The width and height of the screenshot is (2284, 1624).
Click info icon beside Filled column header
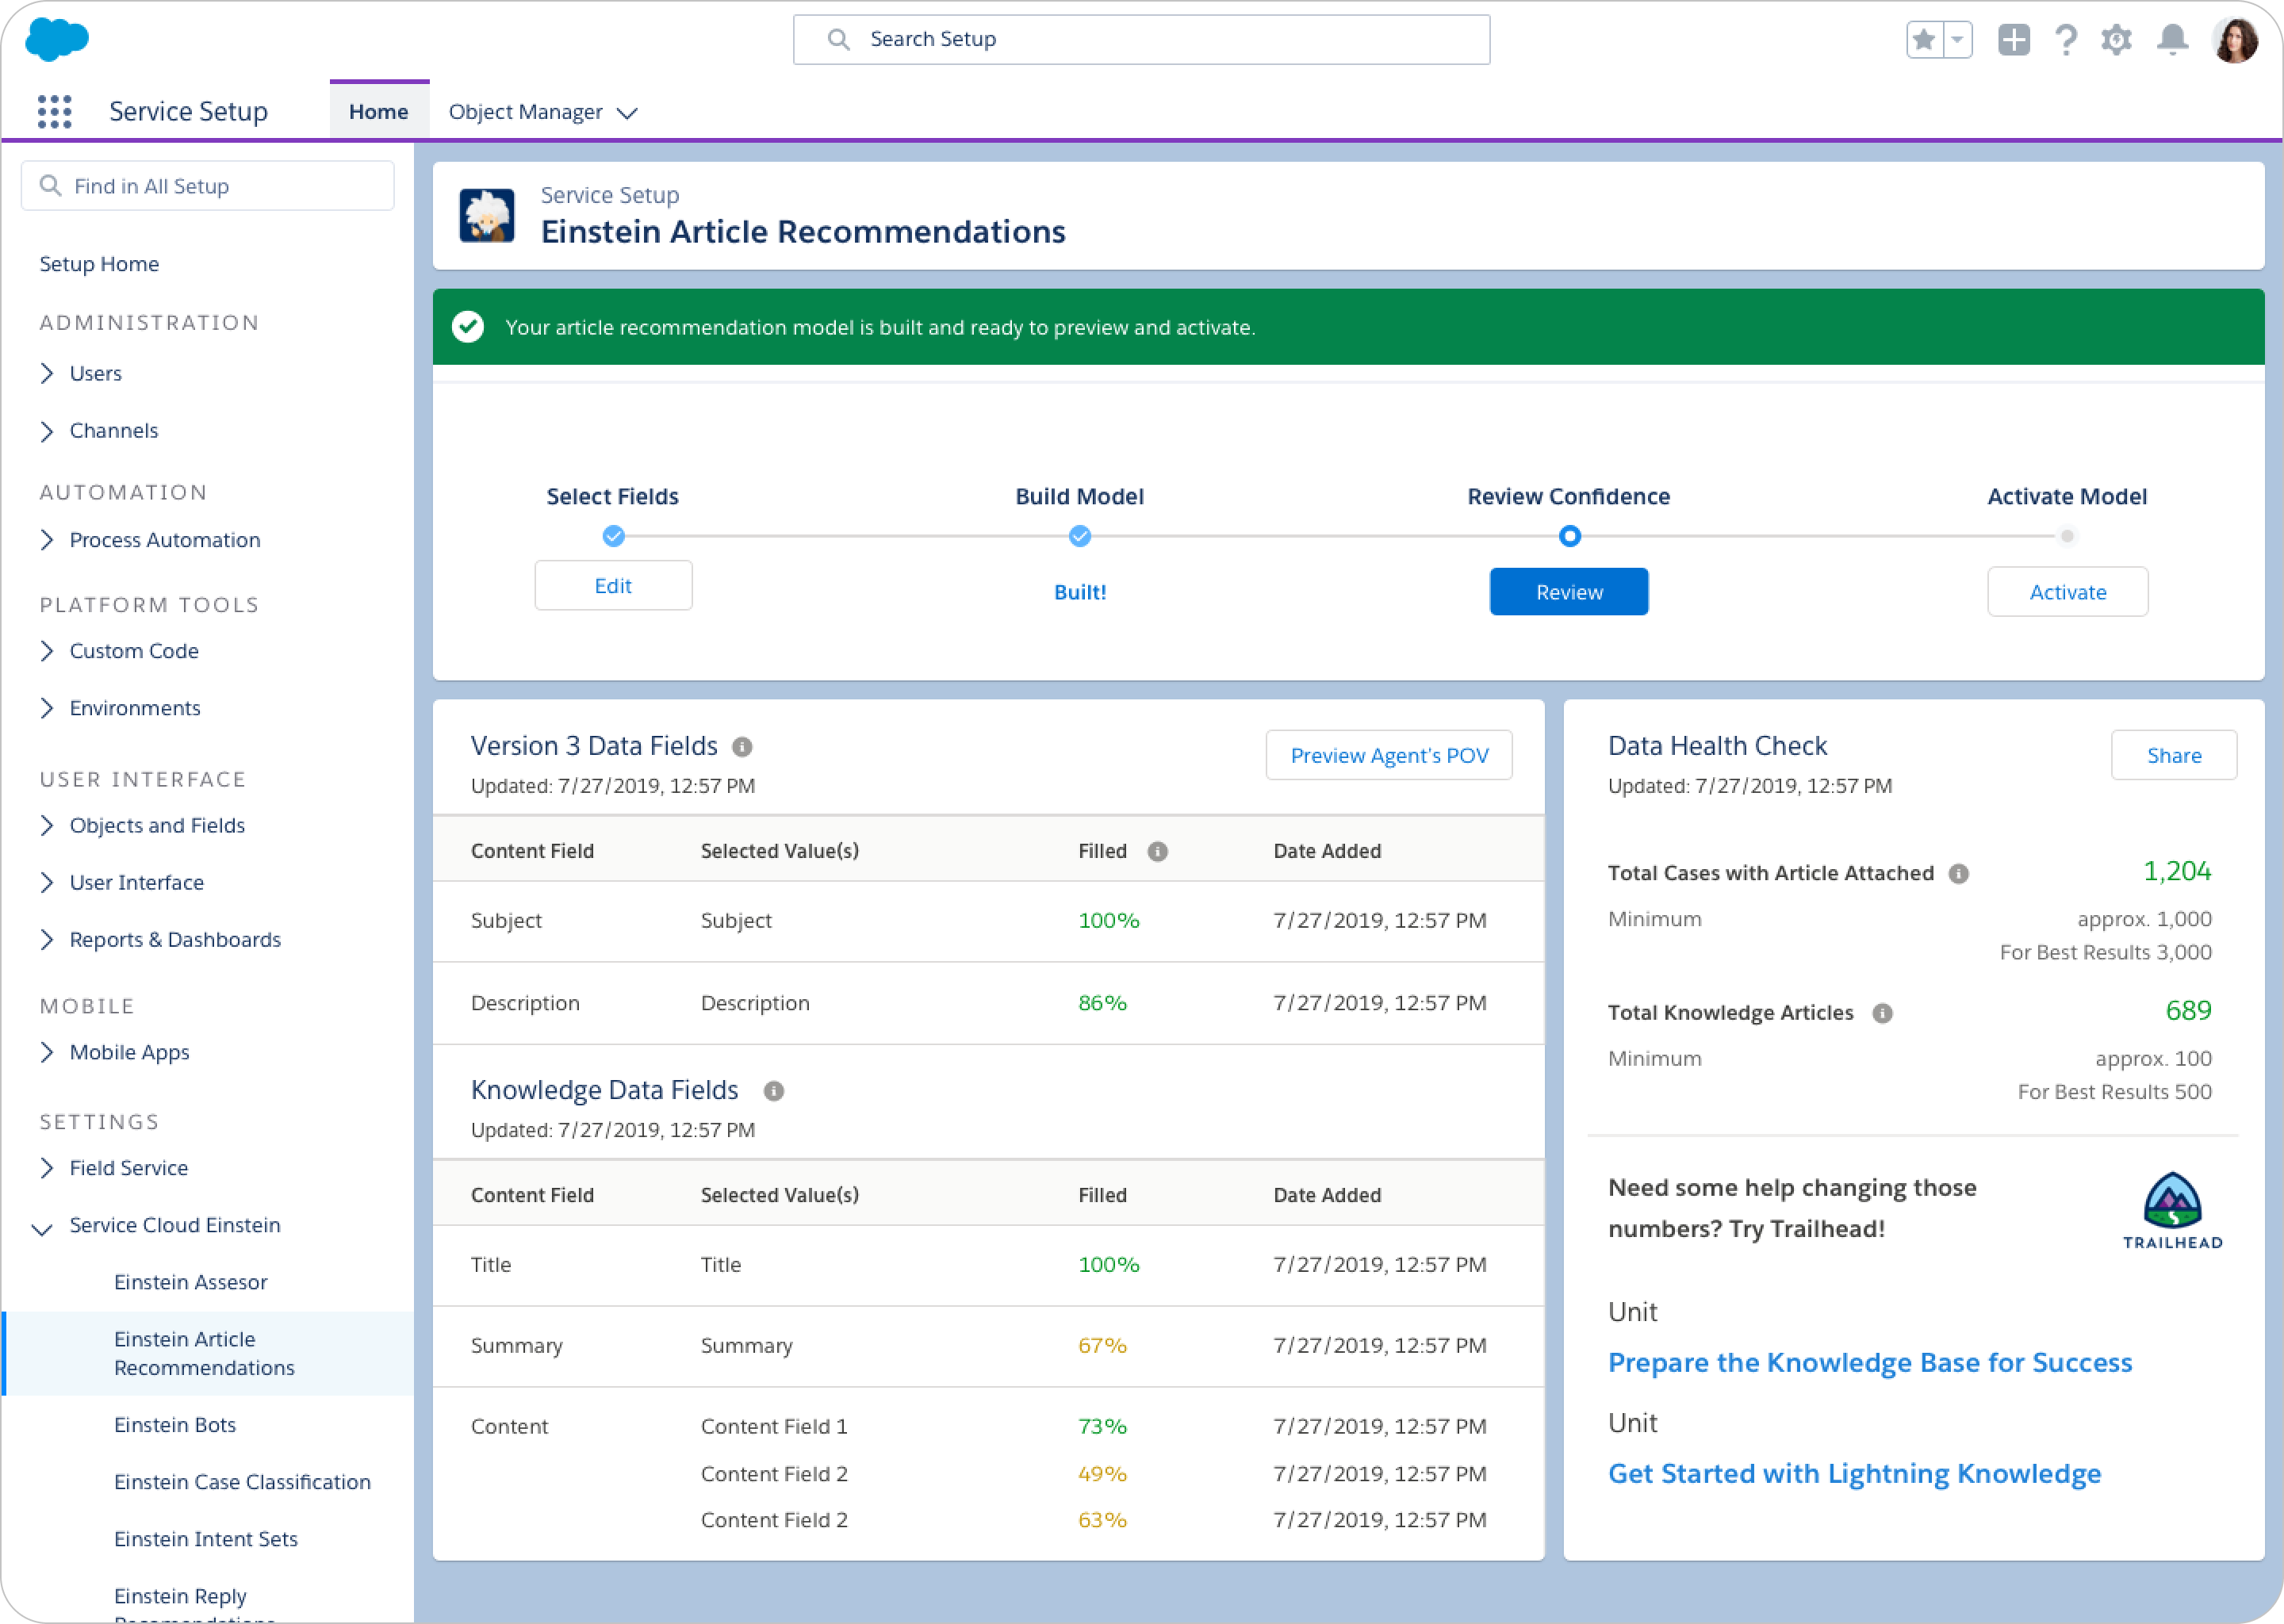1157,852
